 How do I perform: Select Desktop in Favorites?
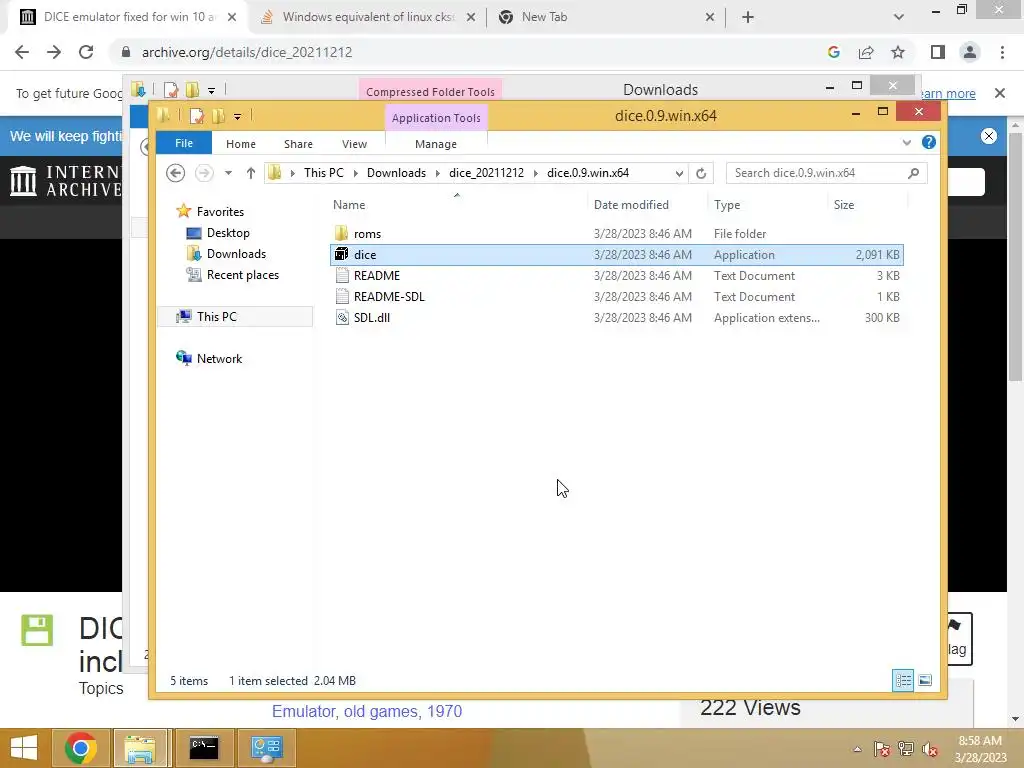tap(228, 233)
